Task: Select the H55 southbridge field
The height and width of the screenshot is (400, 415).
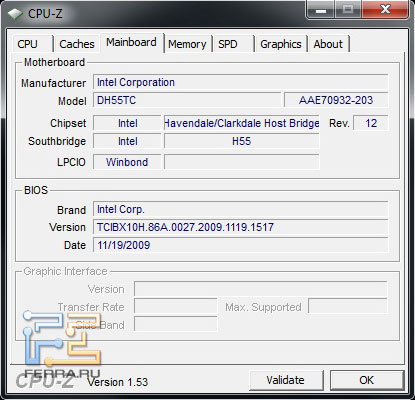Action: click(242, 141)
